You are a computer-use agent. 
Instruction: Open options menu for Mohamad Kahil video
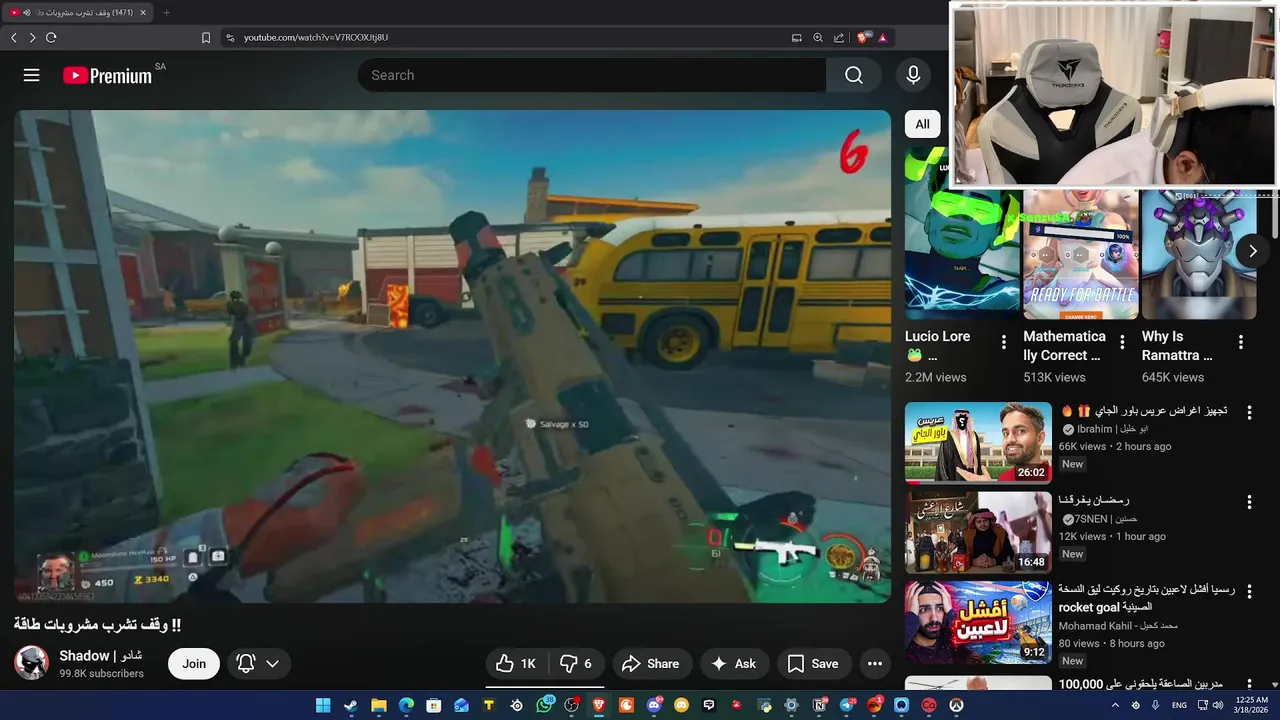tap(1249, 592)
